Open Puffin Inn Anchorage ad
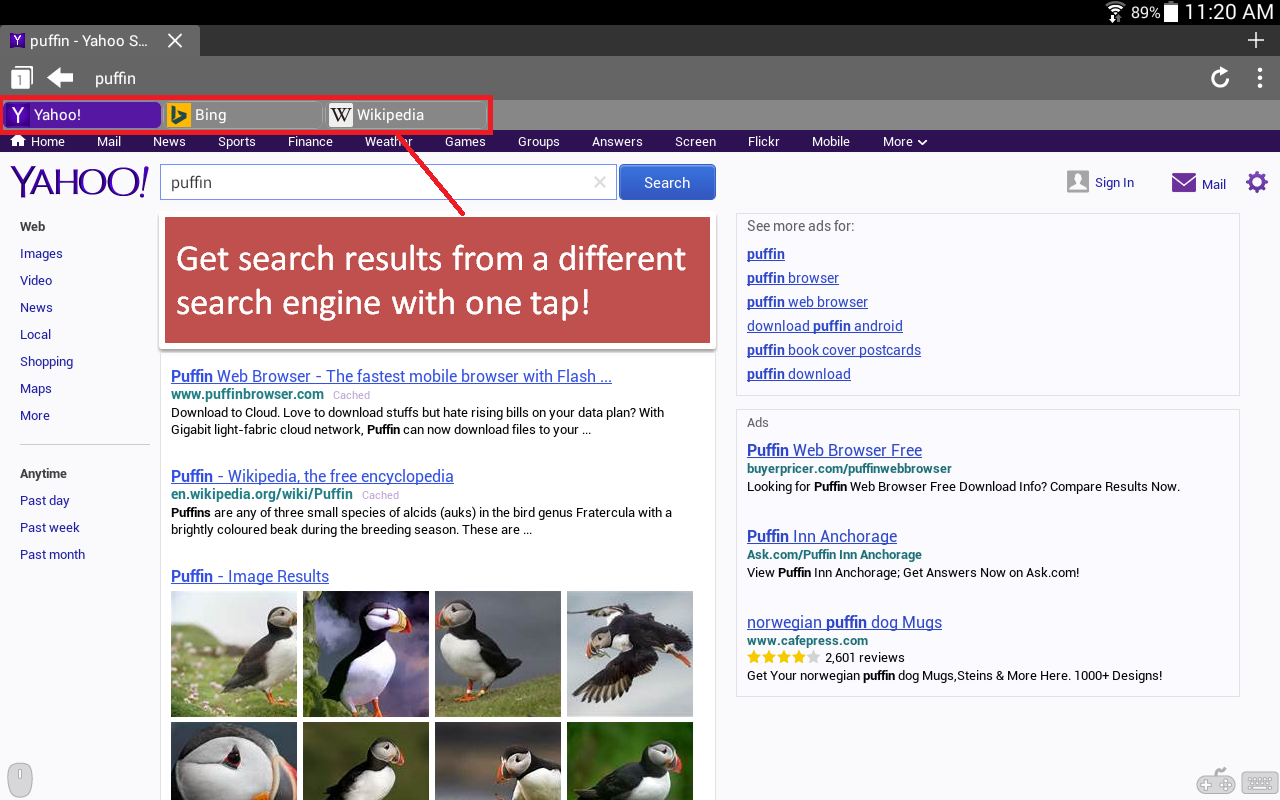Screen dimensions: 1280x800 pyautogui.click(x=822, y=537)
